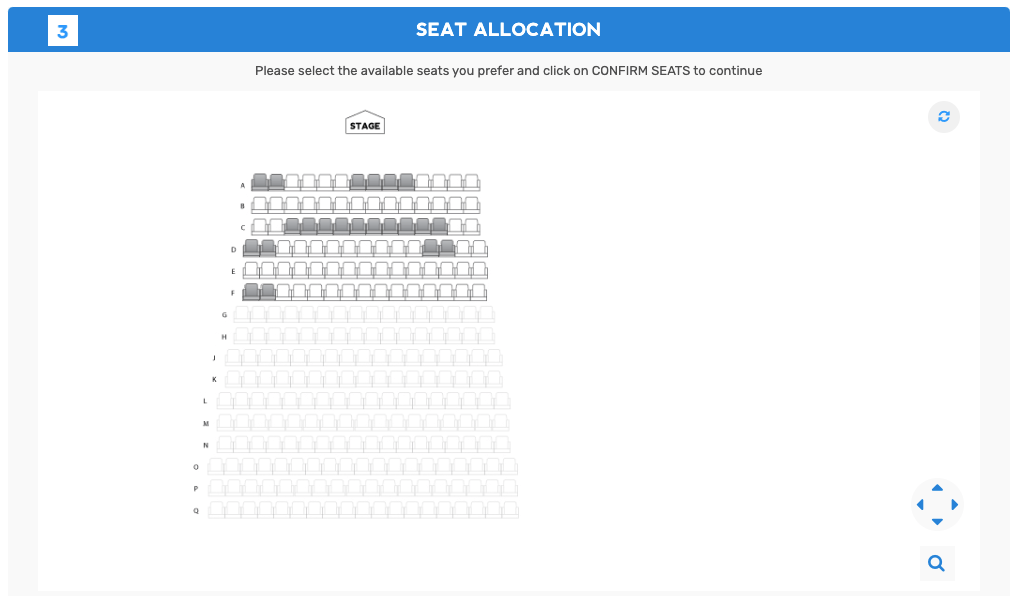
Task: Select the rightmost seat in row F
Action: (x=479, y=292)
